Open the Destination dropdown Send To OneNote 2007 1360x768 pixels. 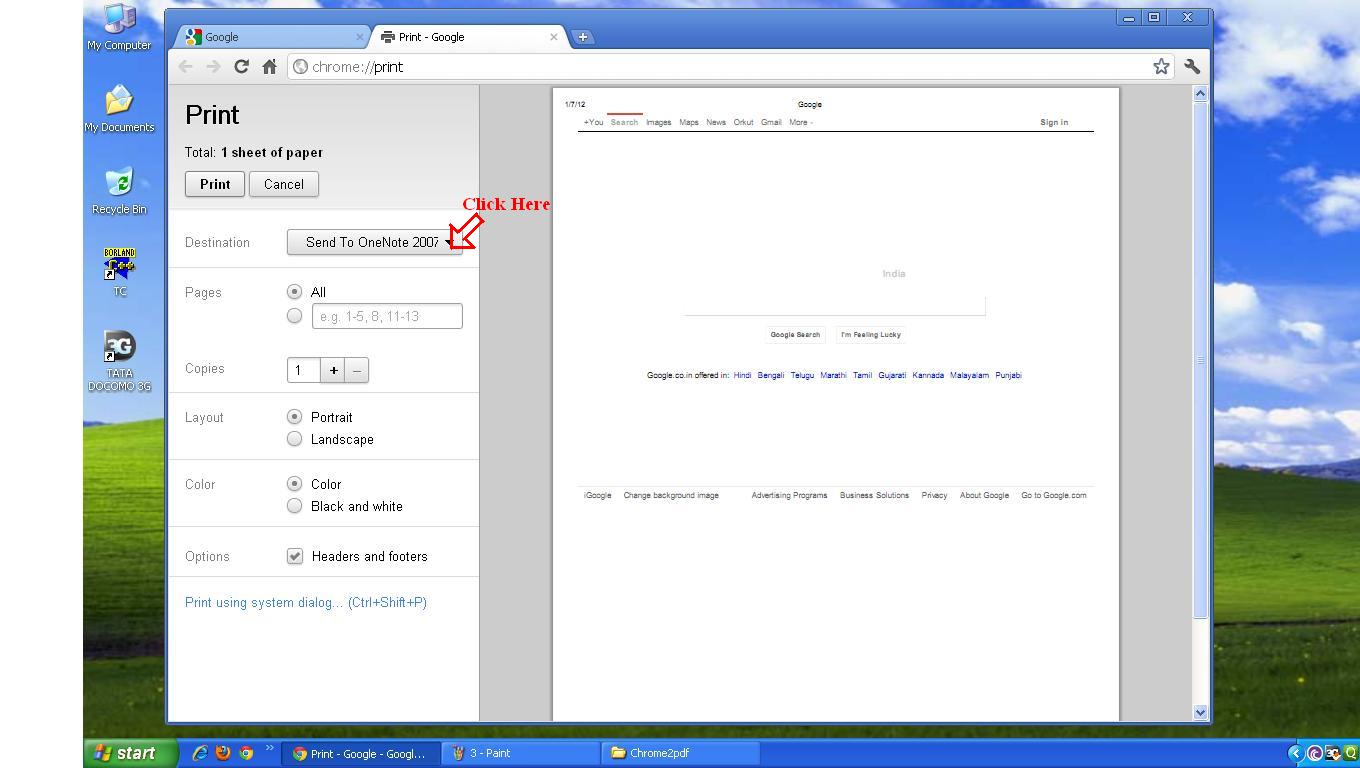click(x=375, y=242)
